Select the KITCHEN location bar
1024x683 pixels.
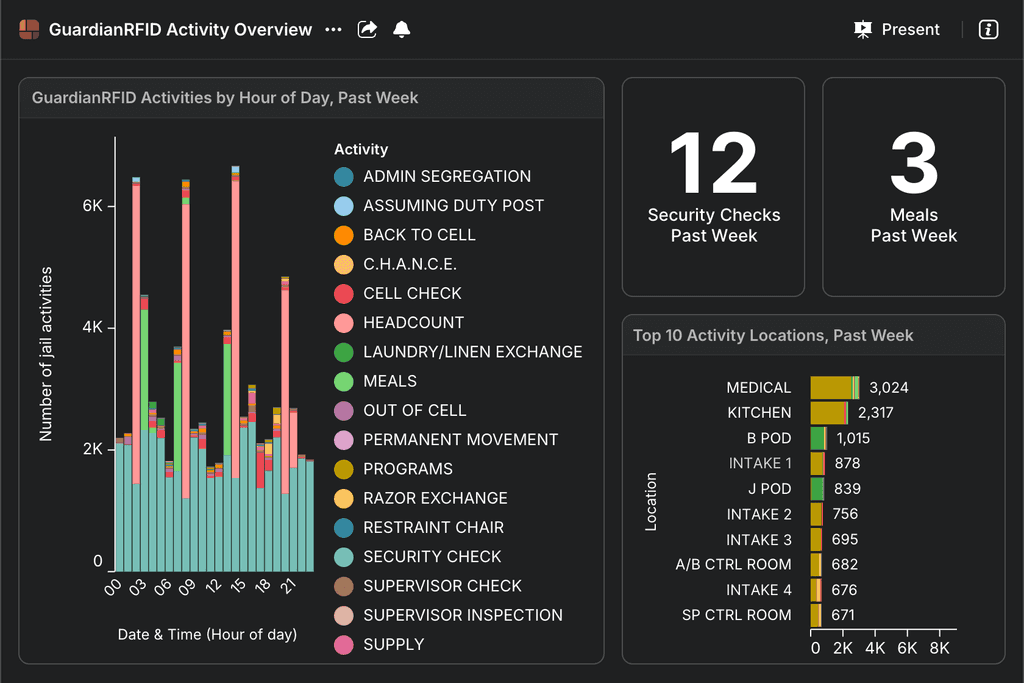tap(827, 413)
